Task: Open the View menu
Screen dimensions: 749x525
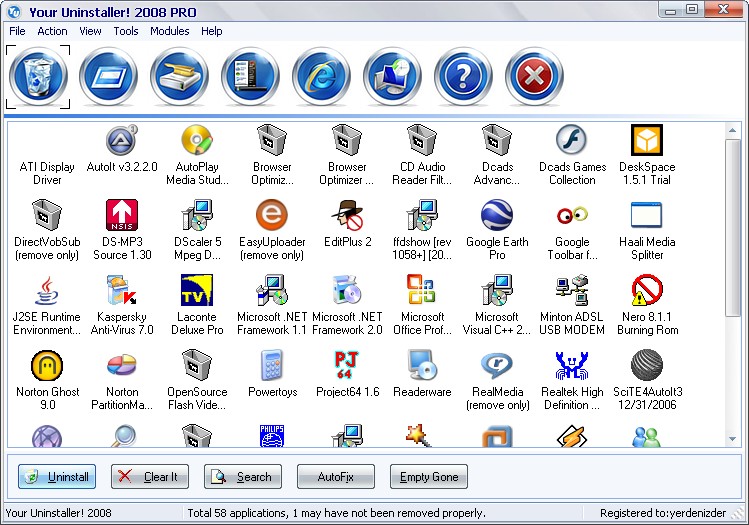Action: click(90, 31)
